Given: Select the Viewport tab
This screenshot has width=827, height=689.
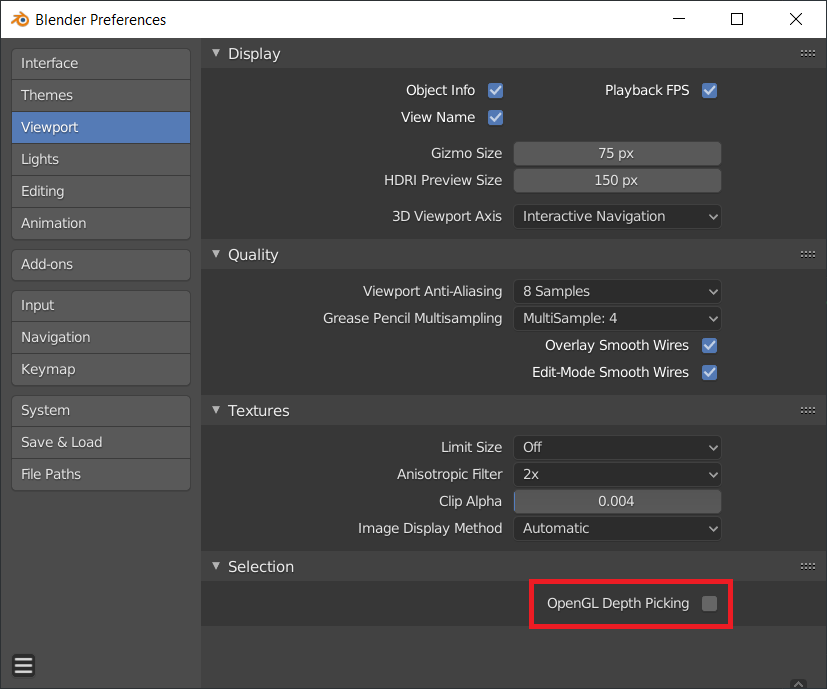Looking at the screenshot, I should [x=101, y=127].
